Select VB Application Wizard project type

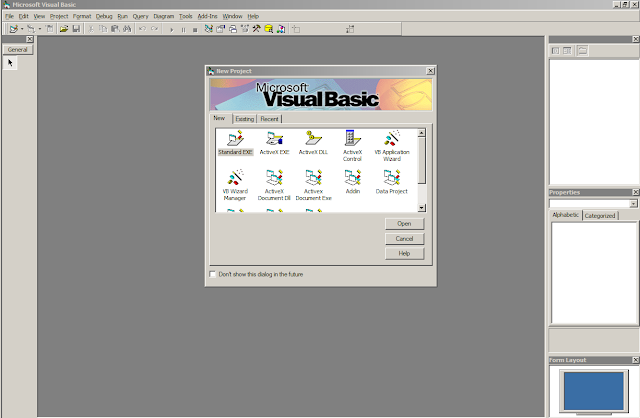[392, 146]
